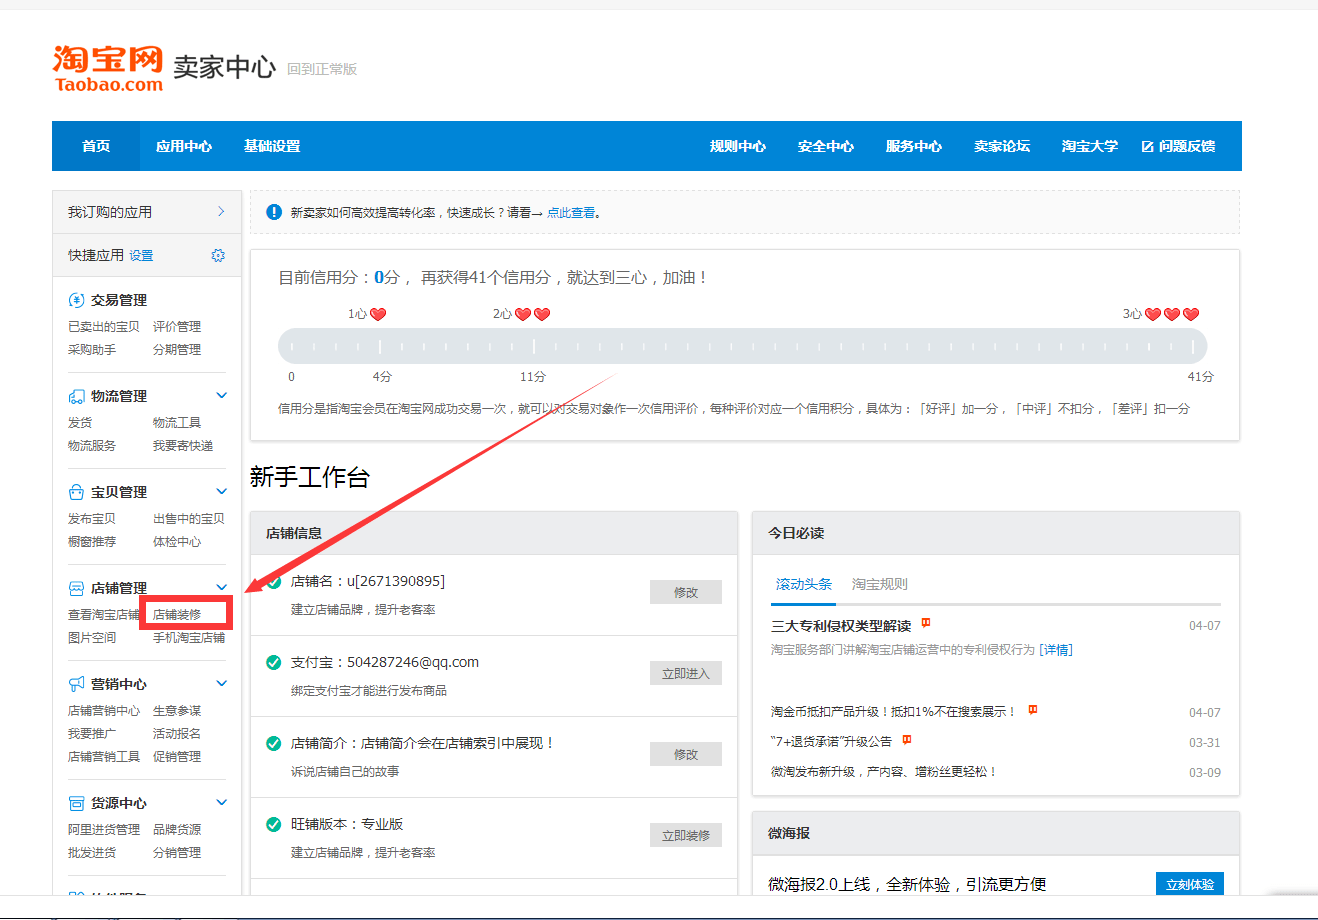Switch to the 滚动头条 tab
The image size is (1318, 920).
[x=804, y=584]
